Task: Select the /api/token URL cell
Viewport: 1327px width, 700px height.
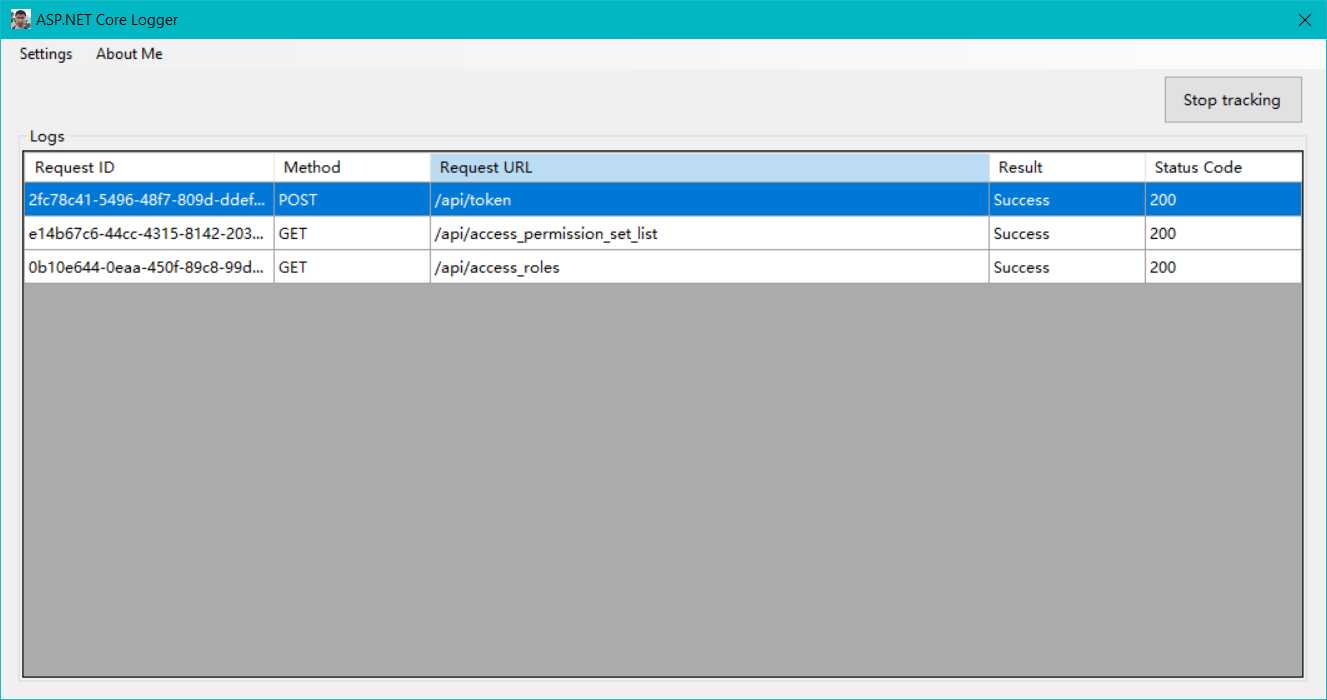Action: tap(710, 200)
